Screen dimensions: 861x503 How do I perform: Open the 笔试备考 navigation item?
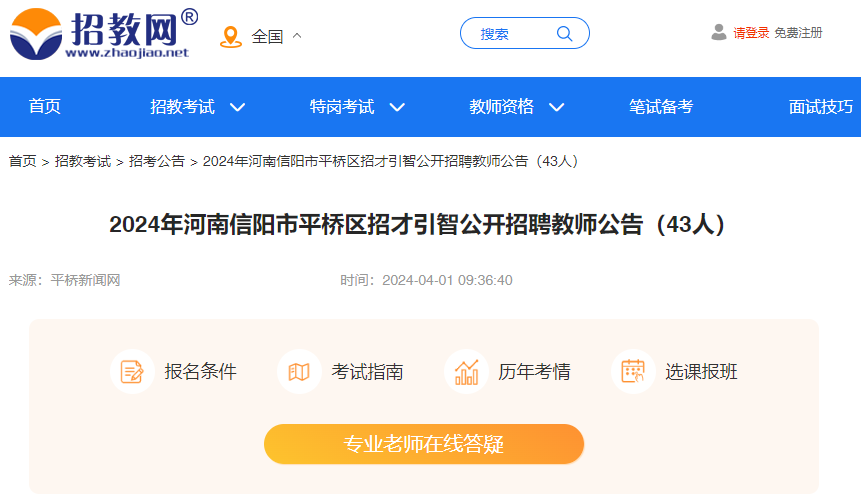click(x=661, y=107)
